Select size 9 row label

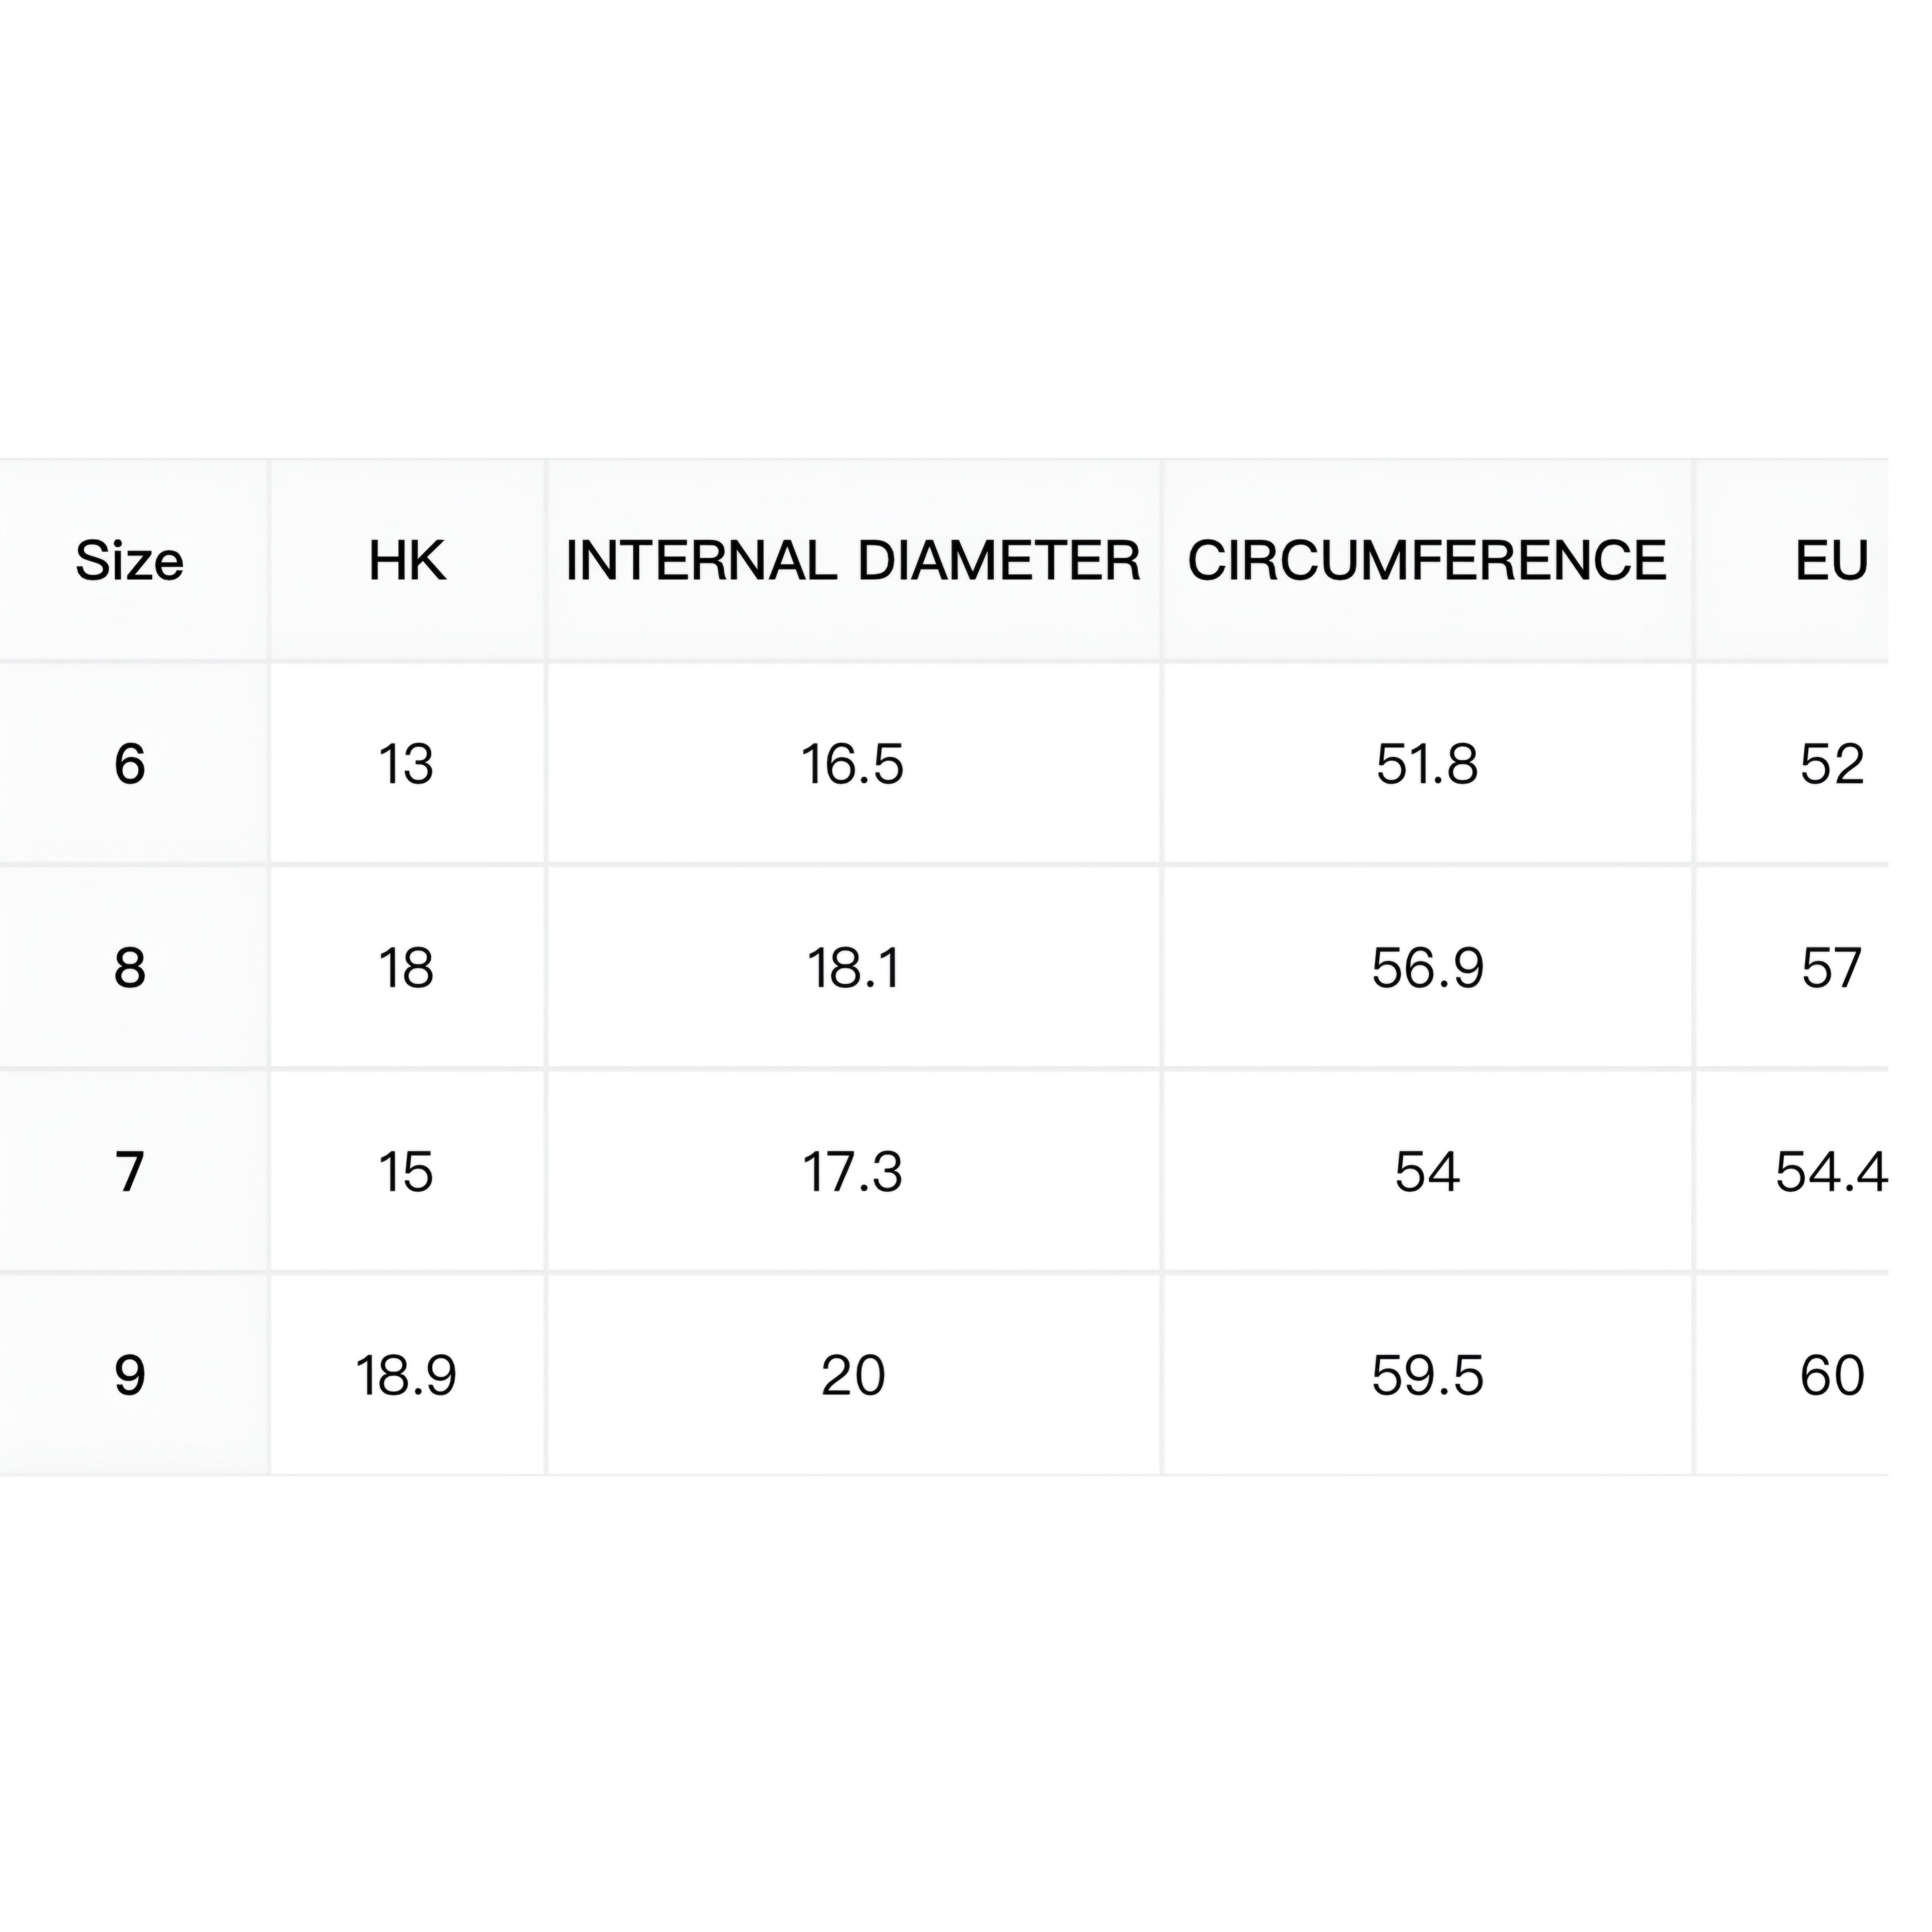click(x=130, y=1376)
